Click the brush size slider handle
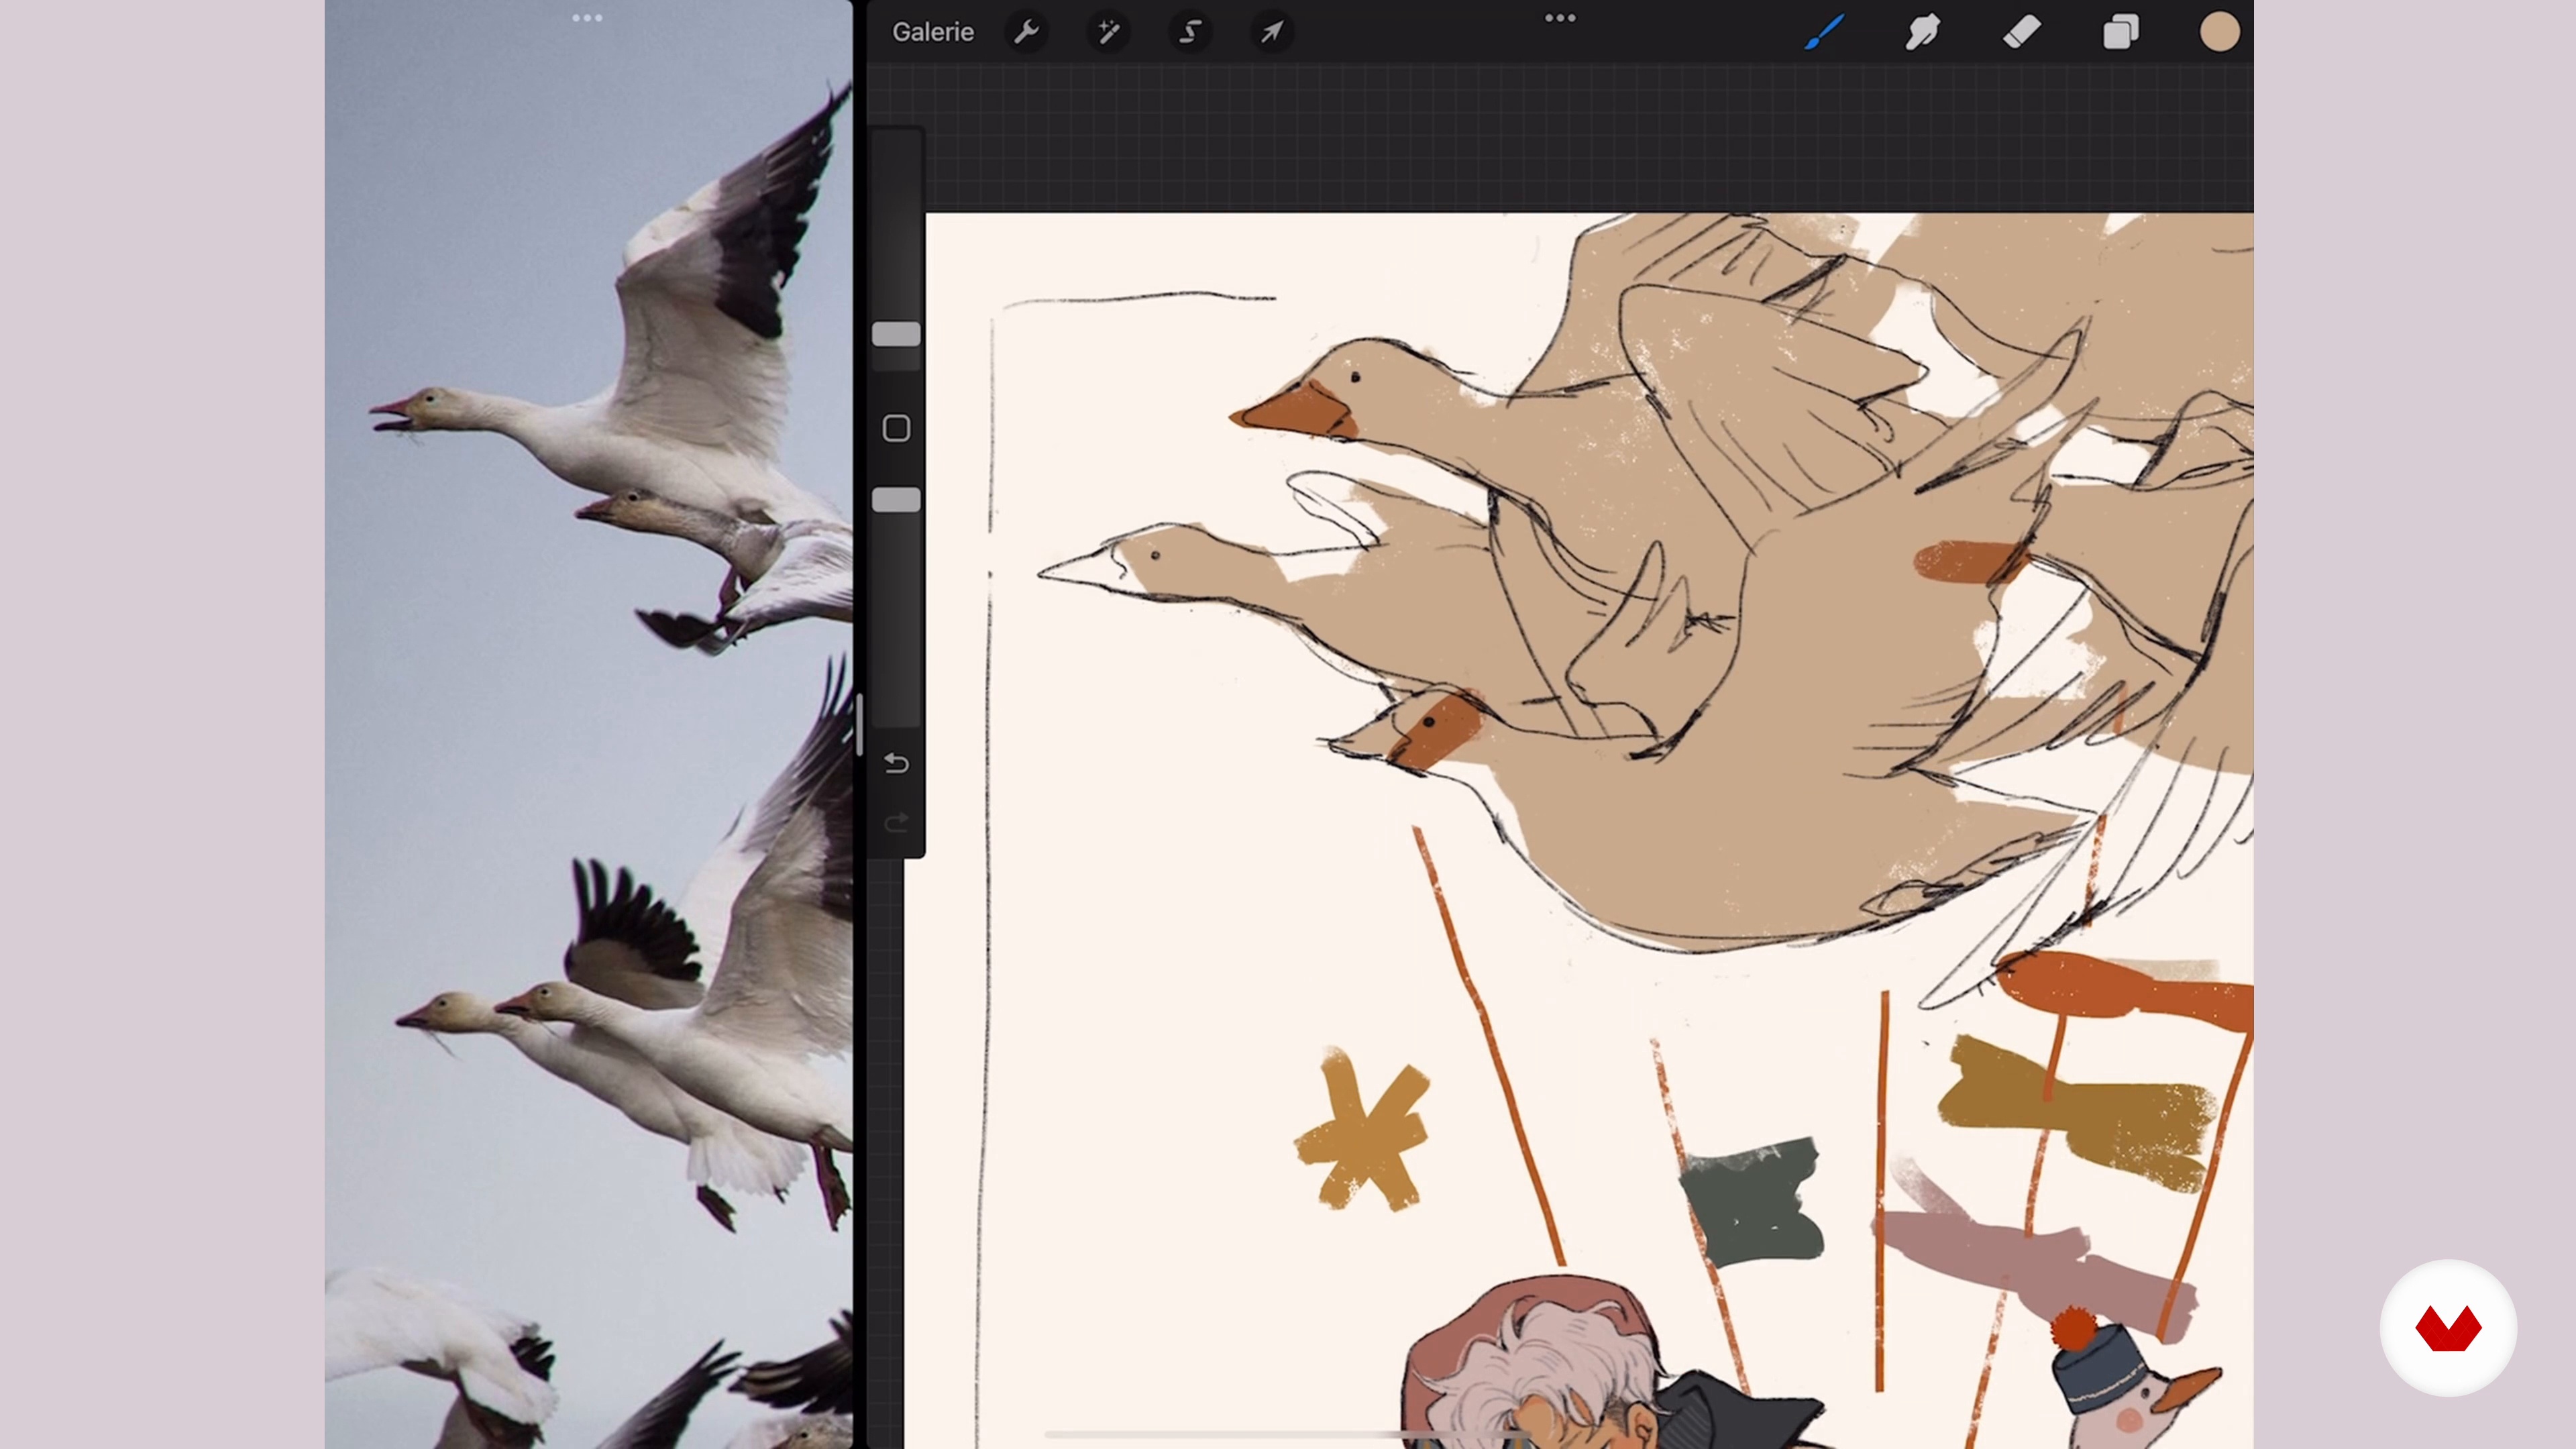Screen dimensions: 2576x1449 click(896, 335)
